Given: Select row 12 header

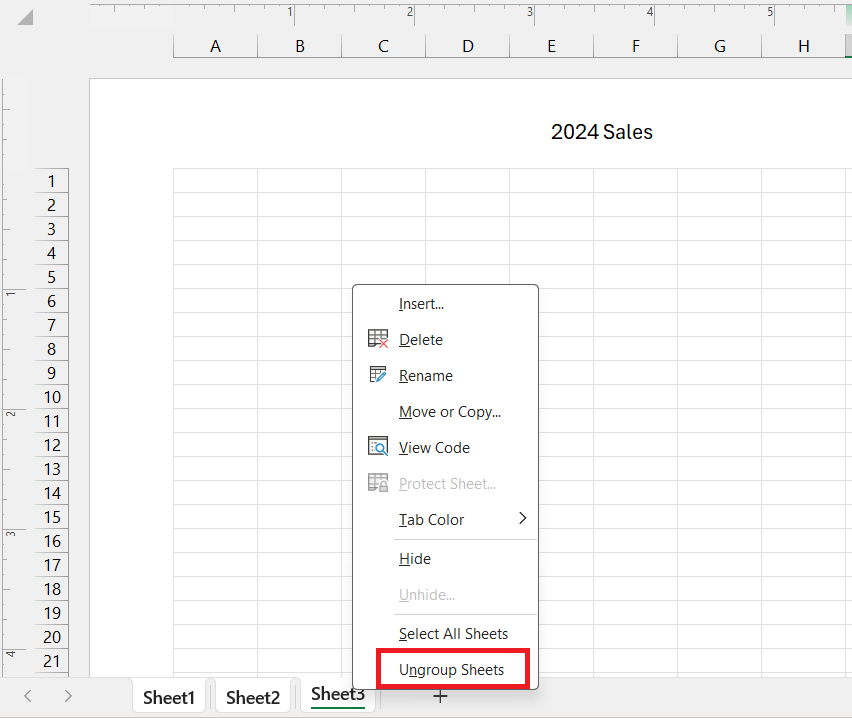Looking at the screenshot, I should click(x=52, y=445).
